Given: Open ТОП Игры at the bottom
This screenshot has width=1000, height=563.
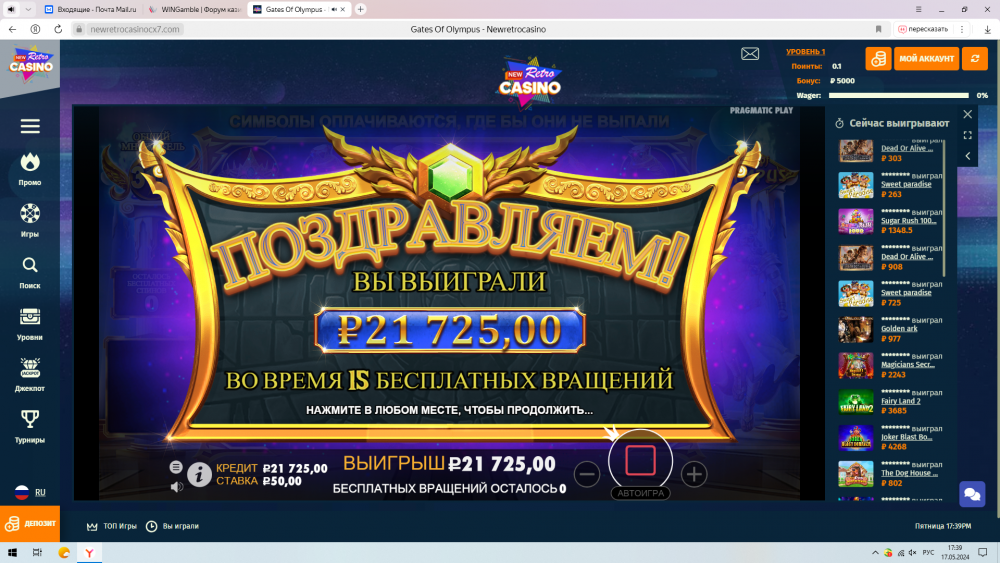Looking at the screenshot, I should click(x=112, y=526).
